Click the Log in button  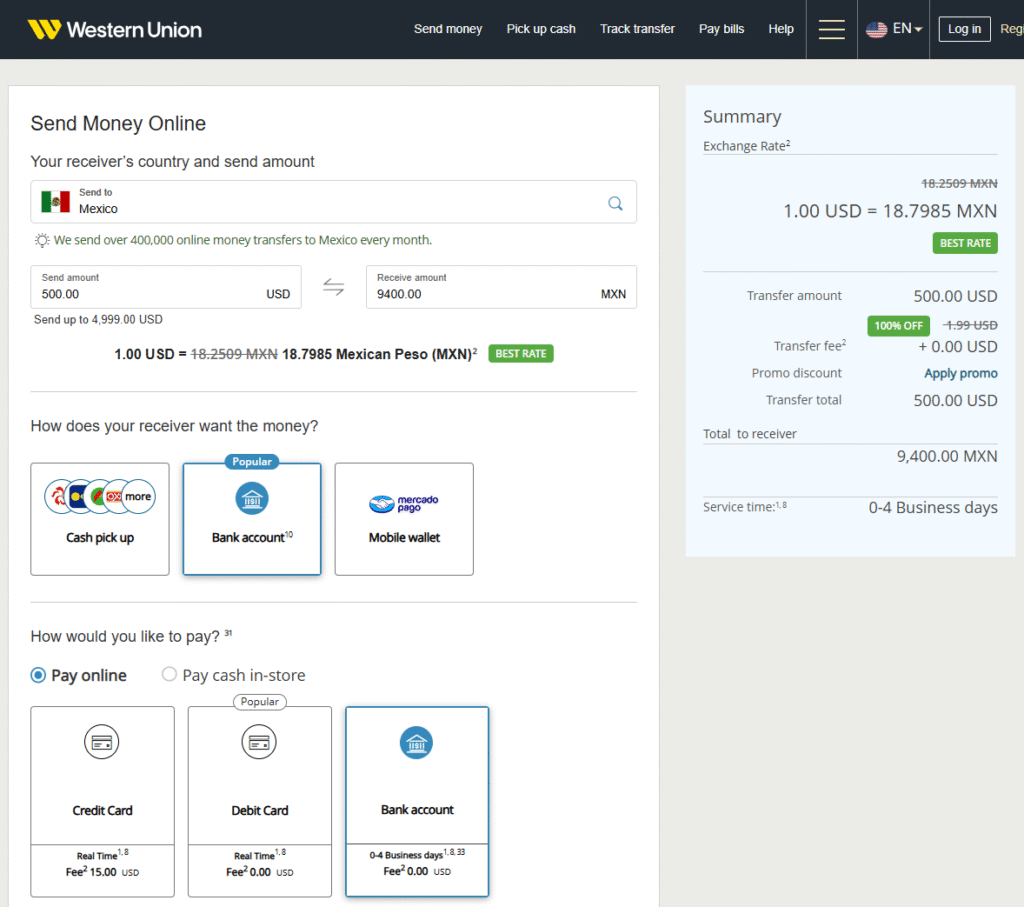964,29
